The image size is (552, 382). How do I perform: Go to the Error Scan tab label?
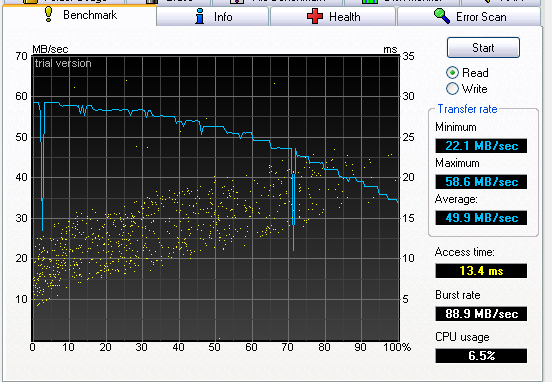point(481,17)
